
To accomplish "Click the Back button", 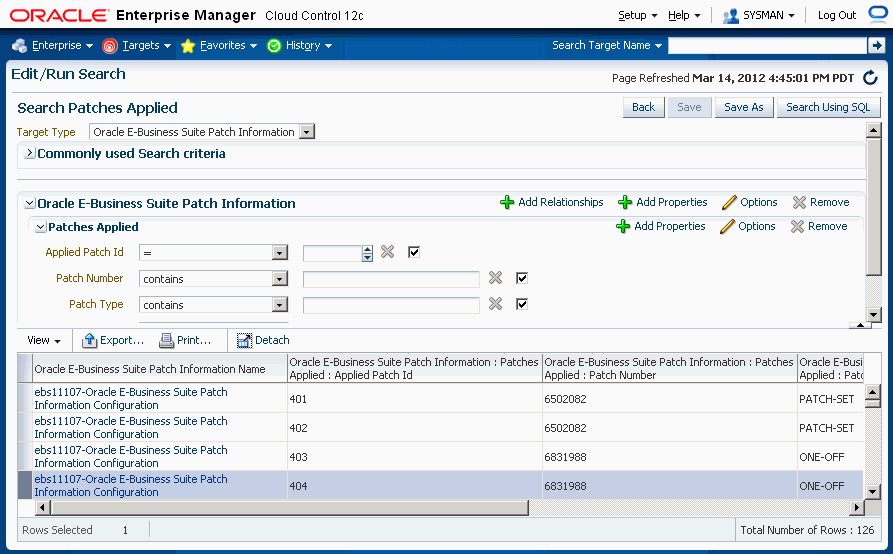I will (x=644, y=107).
